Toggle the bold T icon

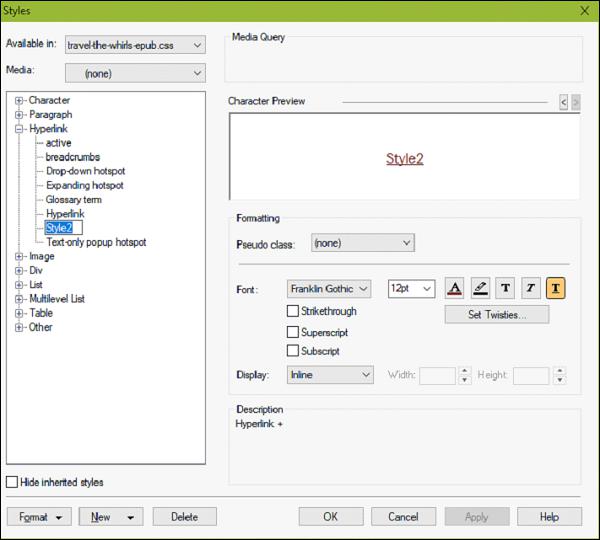click(x=505, y=288)
